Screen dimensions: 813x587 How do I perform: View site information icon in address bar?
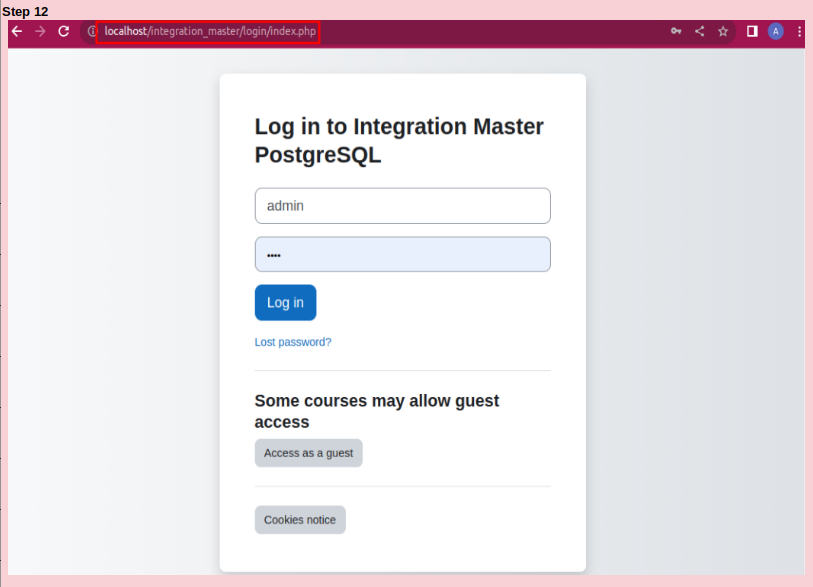coord(92,31)
